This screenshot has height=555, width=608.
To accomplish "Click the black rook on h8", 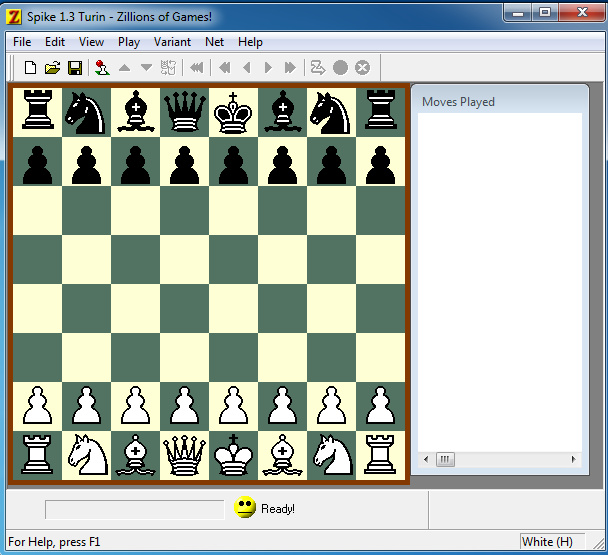I will click(380, 112).
